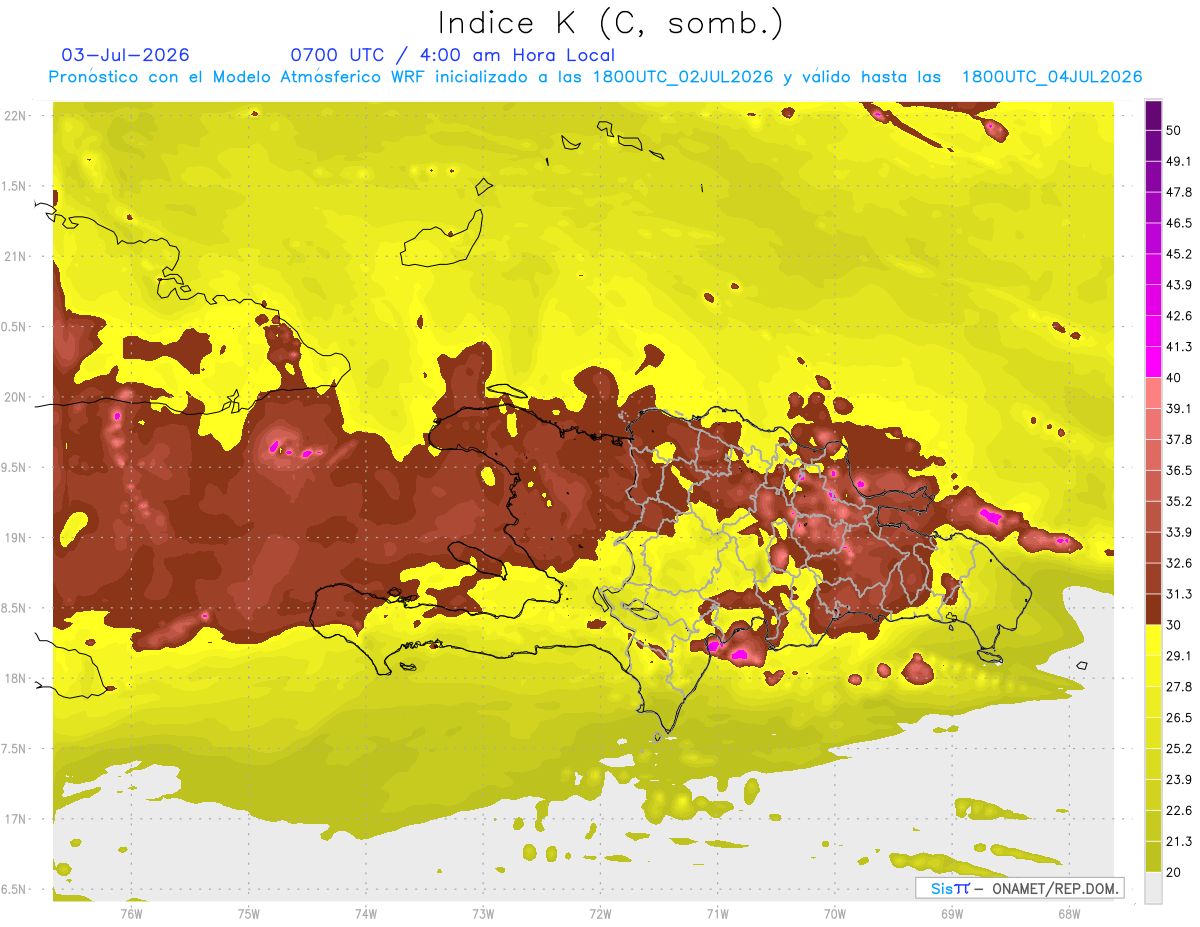Click the '33.9' colorbar label
This screenshot has height=927, width=1200.
[x=1179, y=532]
